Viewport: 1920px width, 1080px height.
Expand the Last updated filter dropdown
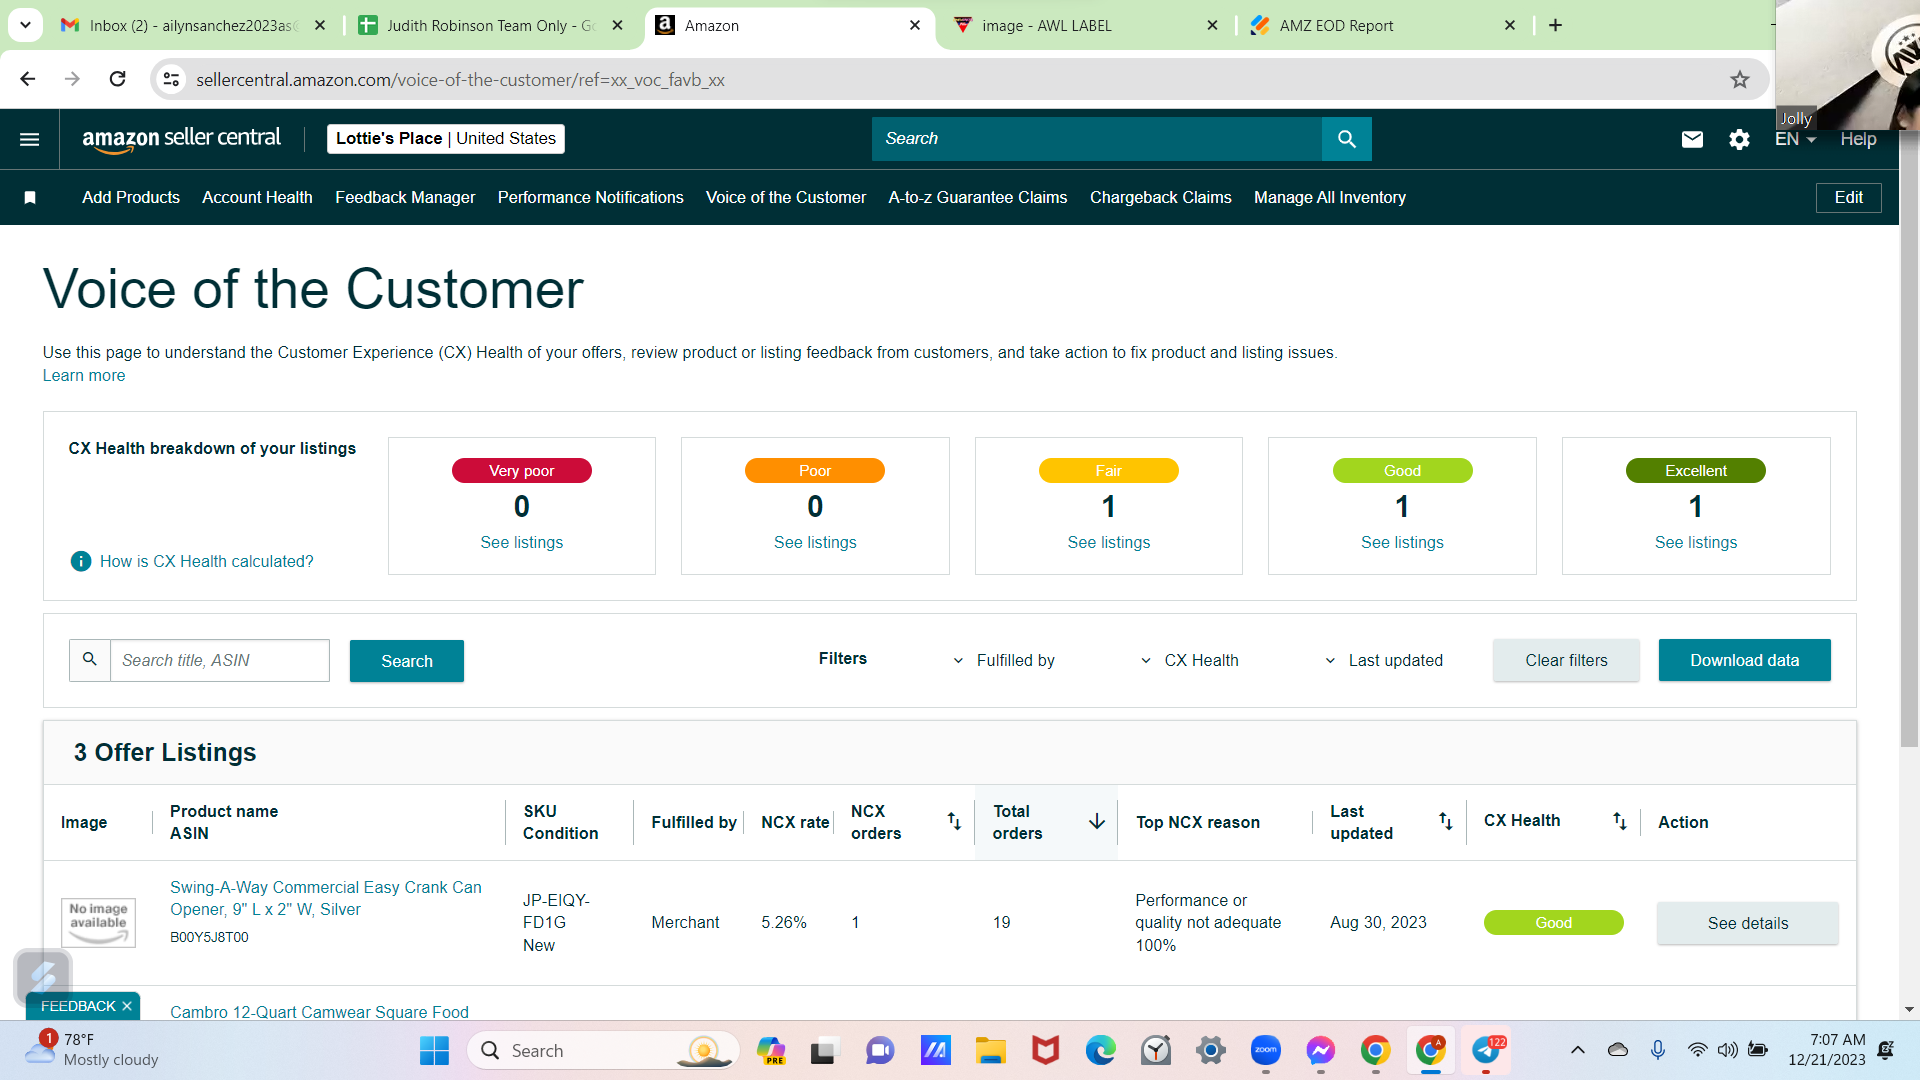click(1384, 660)
